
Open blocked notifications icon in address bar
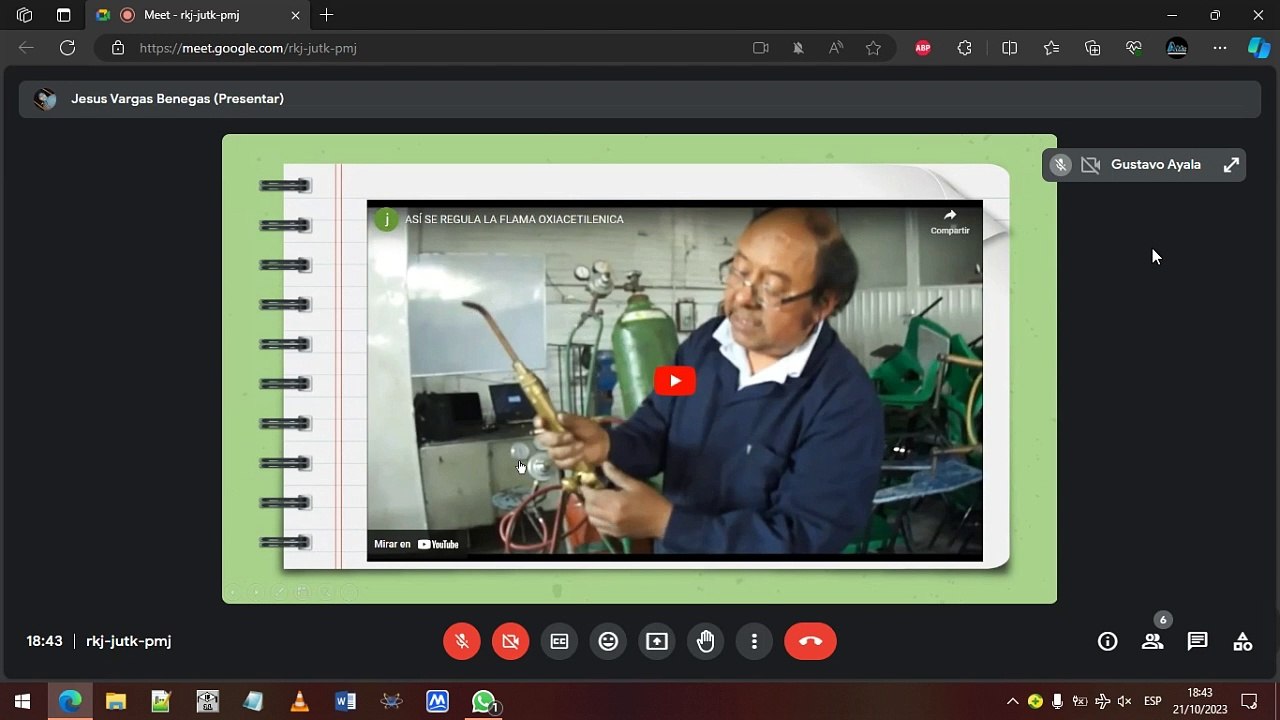coord(798,48)
